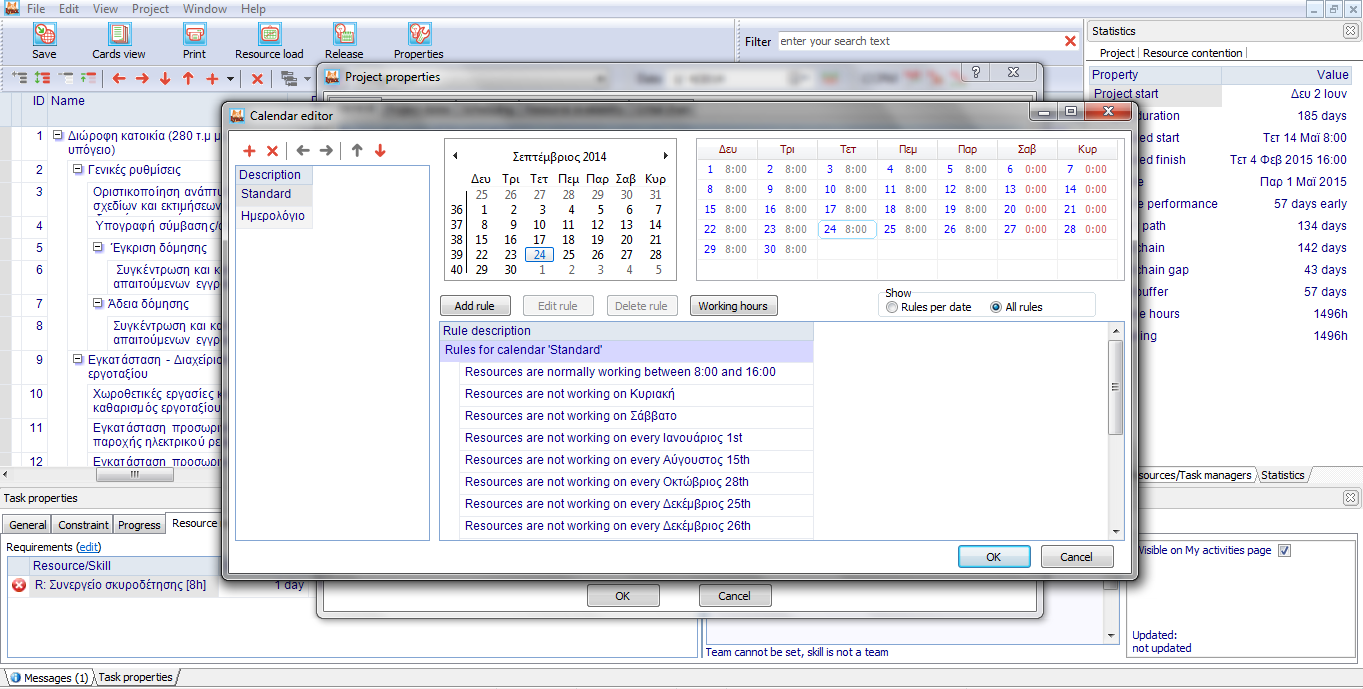This screenshot has width=1363, height=689.
Task: Click red error icon beside Συνεργείο σκυροδέτησης
Action: (x=19, y=585)
